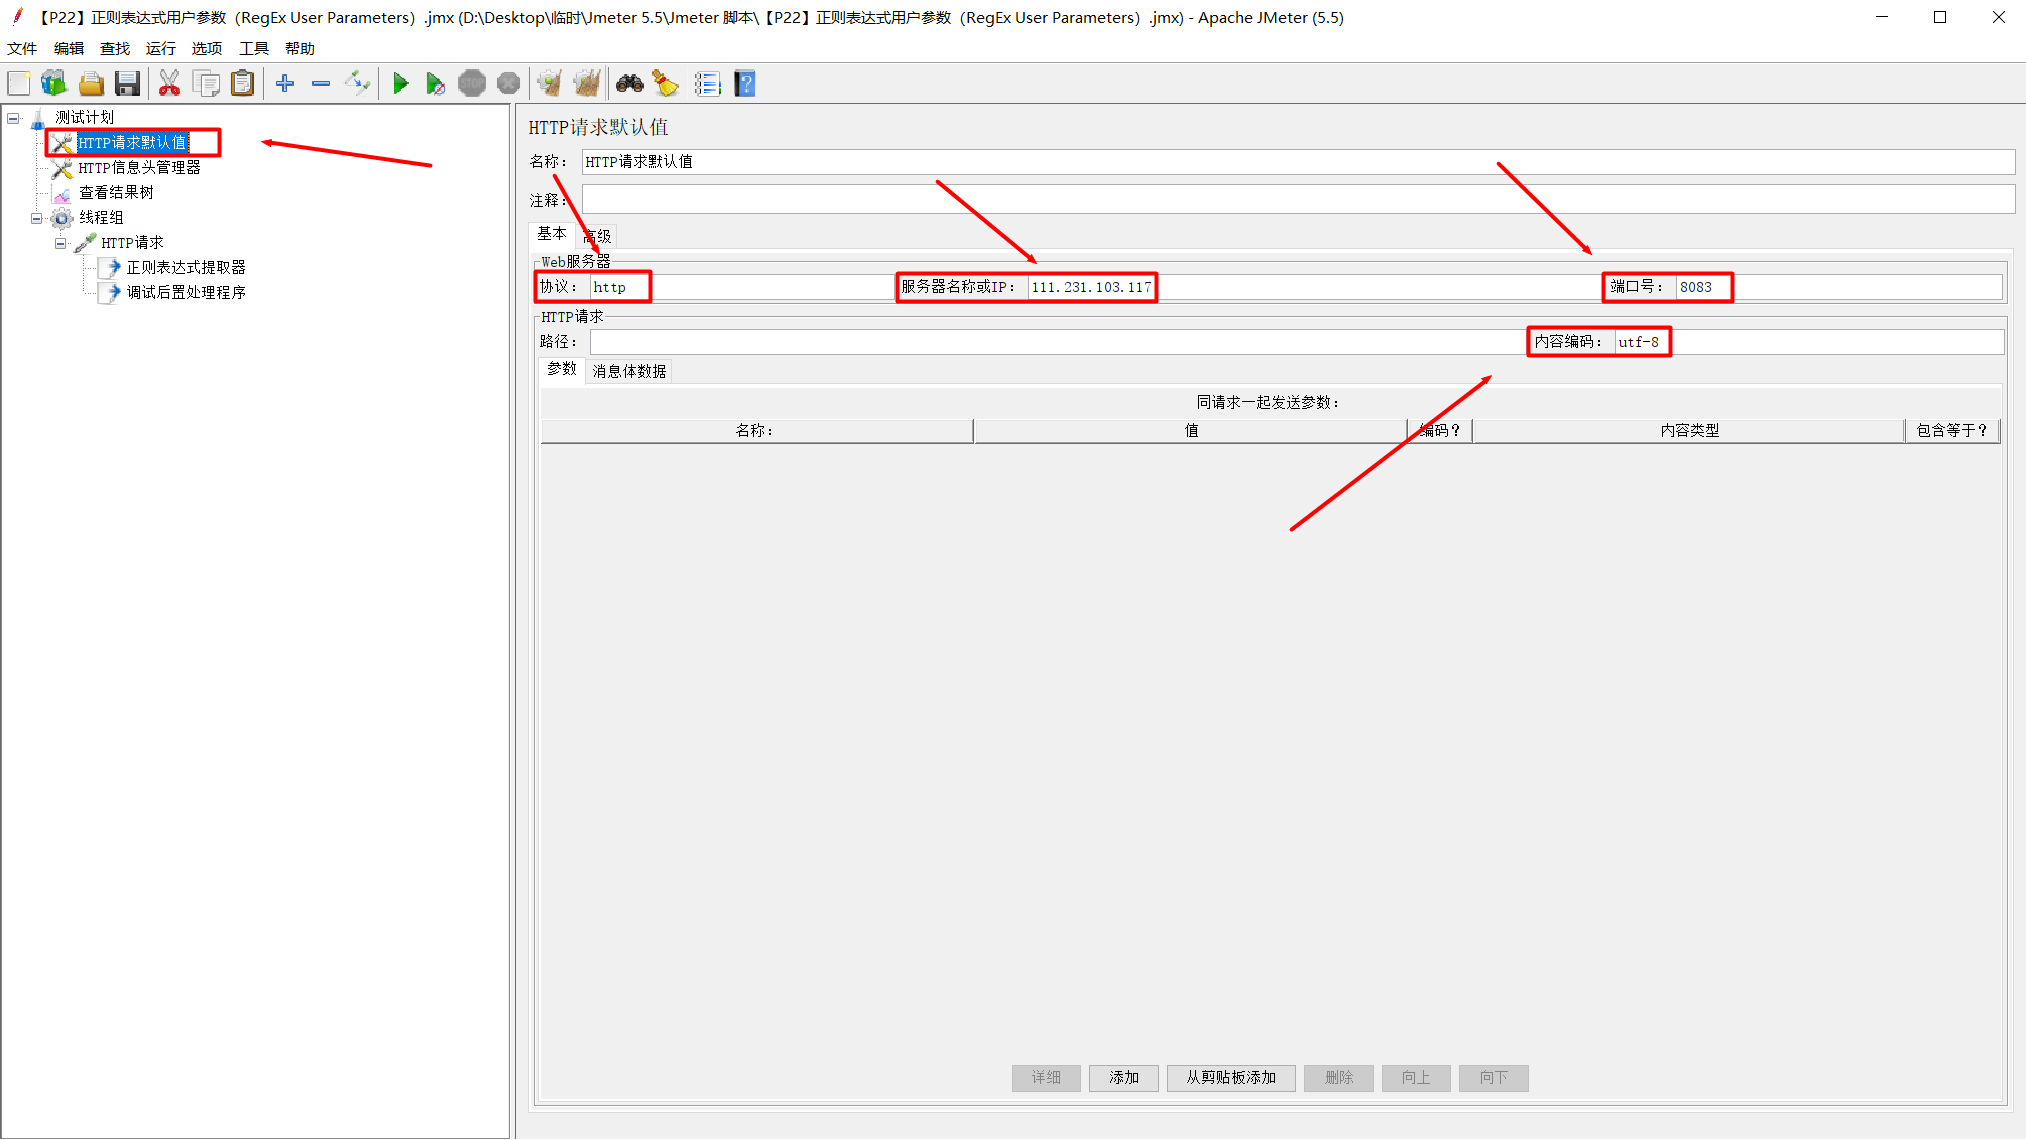Reset search with the brush icon
Screen dimensions: 2026x1140
[666, 84]
